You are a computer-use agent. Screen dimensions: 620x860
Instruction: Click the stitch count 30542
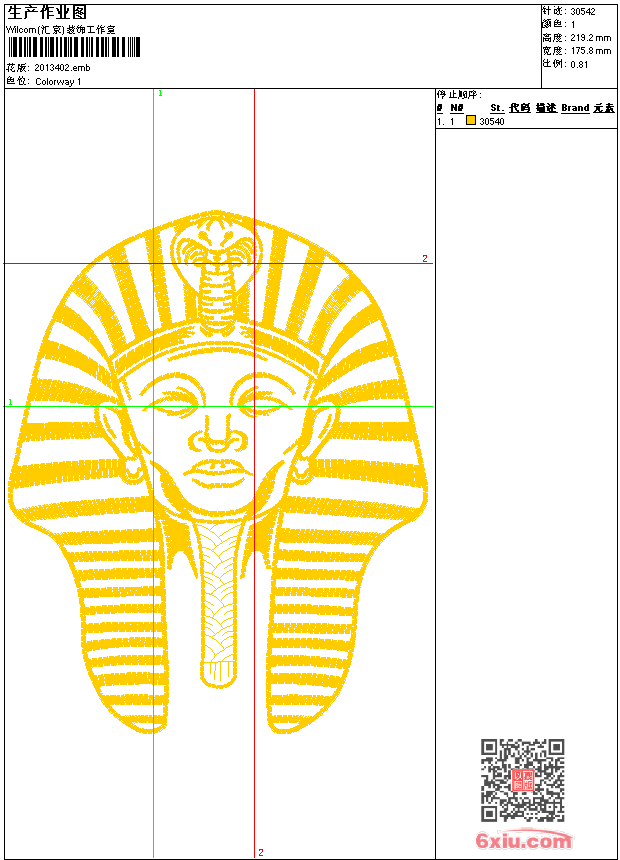coord(583,12)
